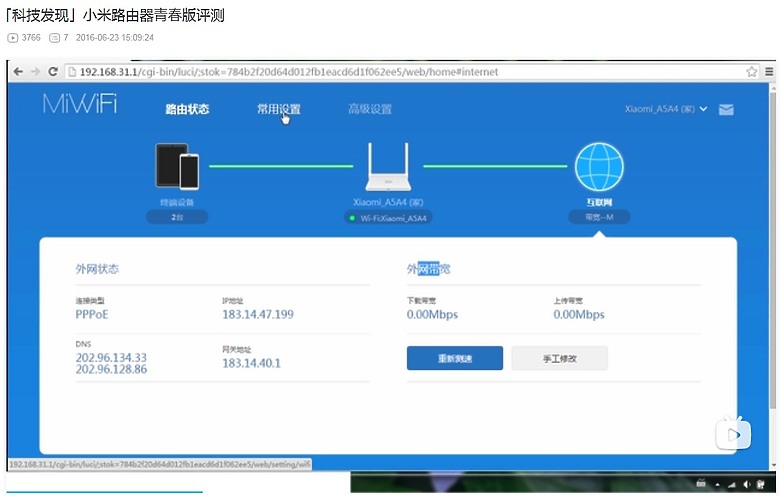The image size is (780, 496).
Task: Reload the router admin page
Action: point(53,72)
